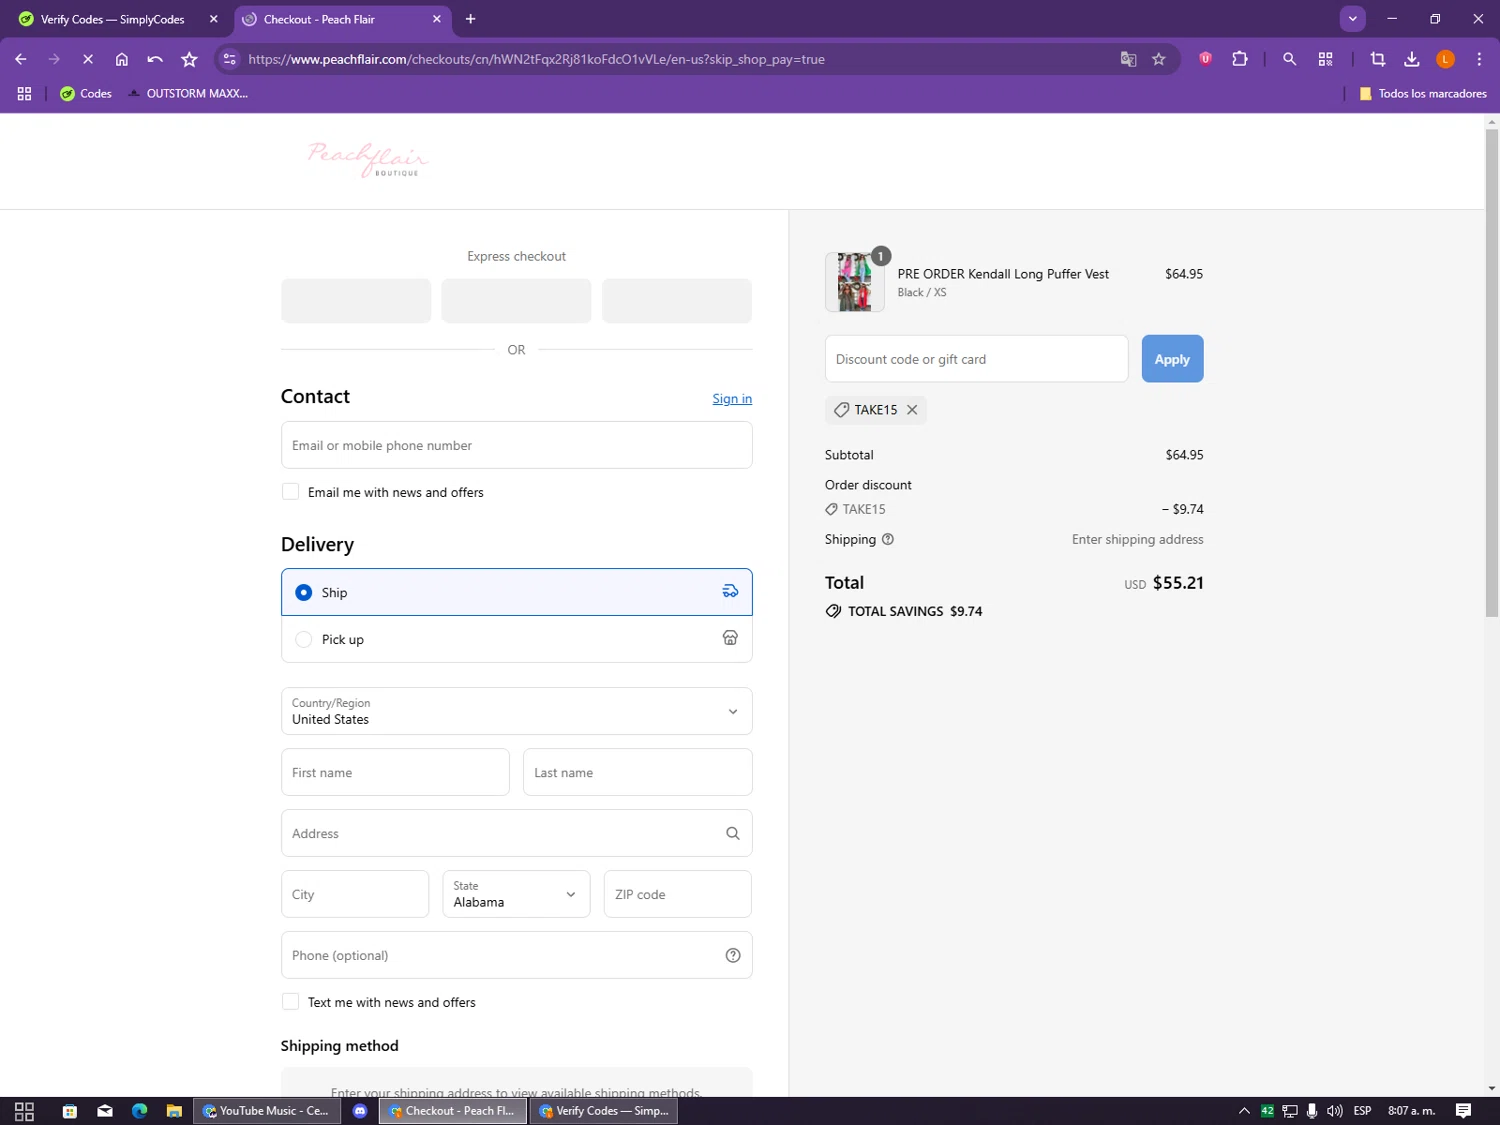This screenshot has height=1125, width=1500.
Task: Switch to Verify Codes taskbar window
Action: [x=604, y=1111]
